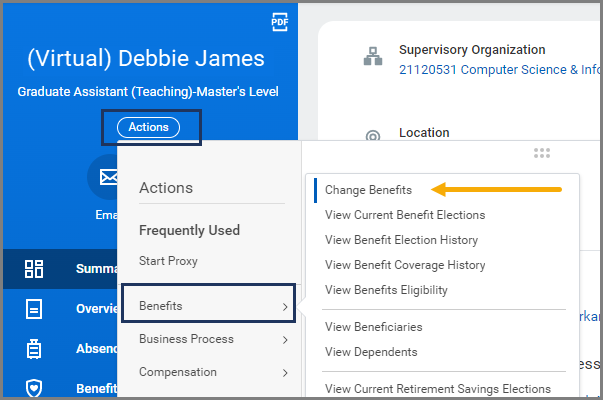Select Change Benefits menu option

point(368,189)
